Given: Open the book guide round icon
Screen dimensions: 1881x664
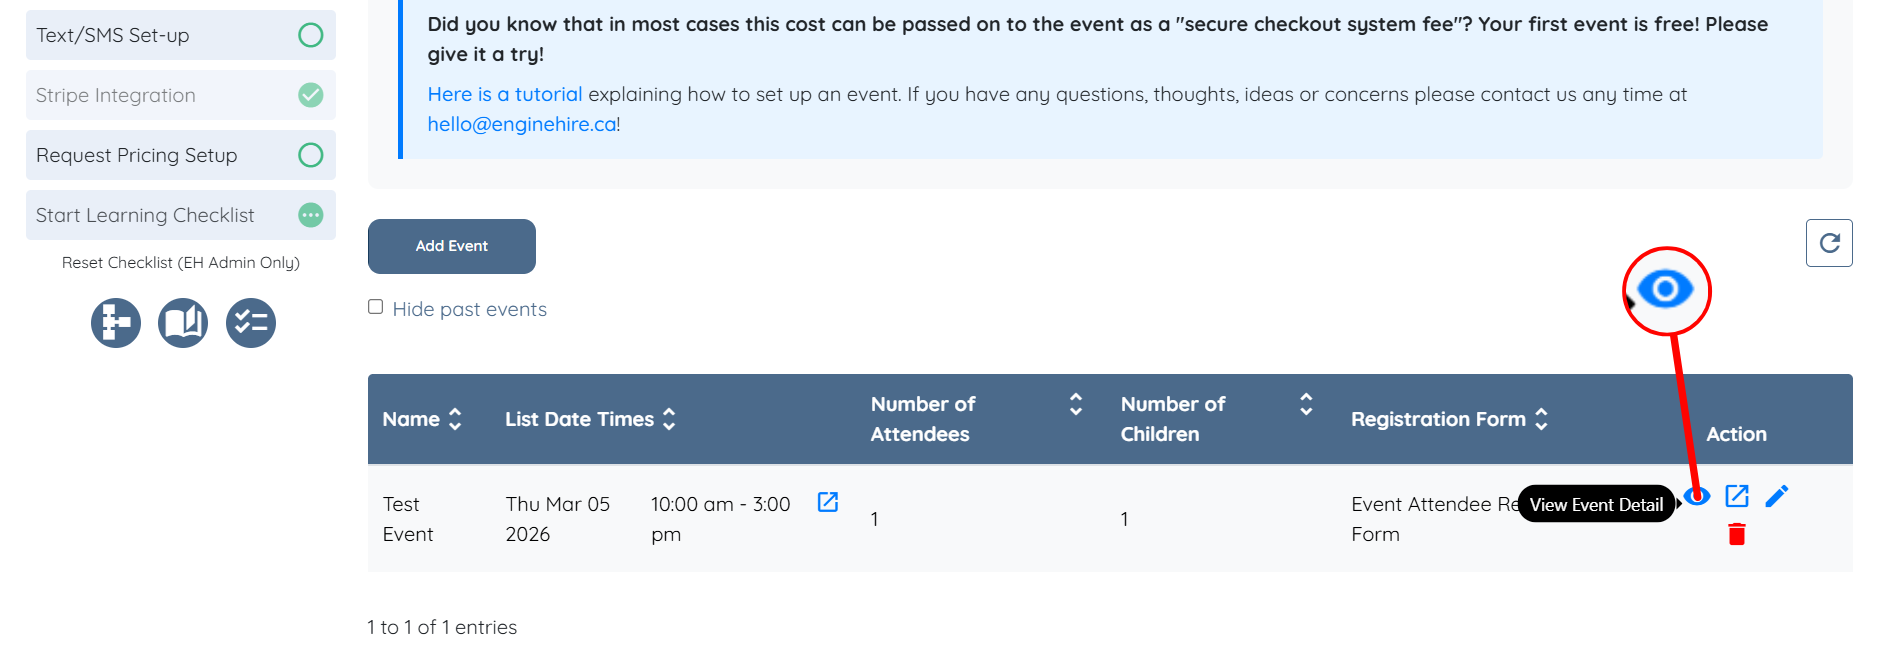Looking at the screenshot, I should point(183,323).
